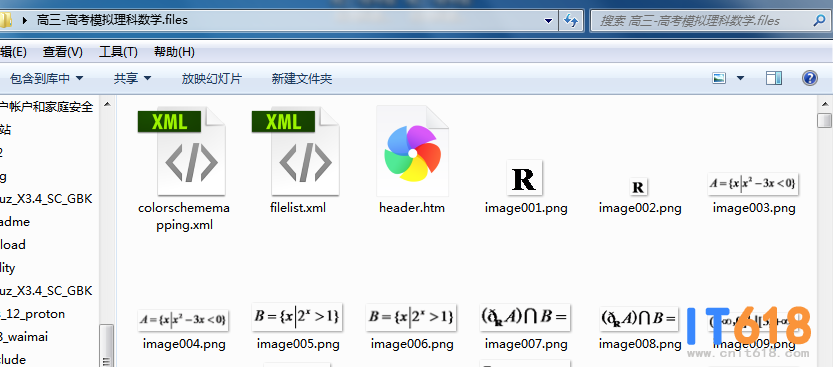Select image001.png thumbnail
833x367 pixels.
pyautogui.click(x=524, y=178)
